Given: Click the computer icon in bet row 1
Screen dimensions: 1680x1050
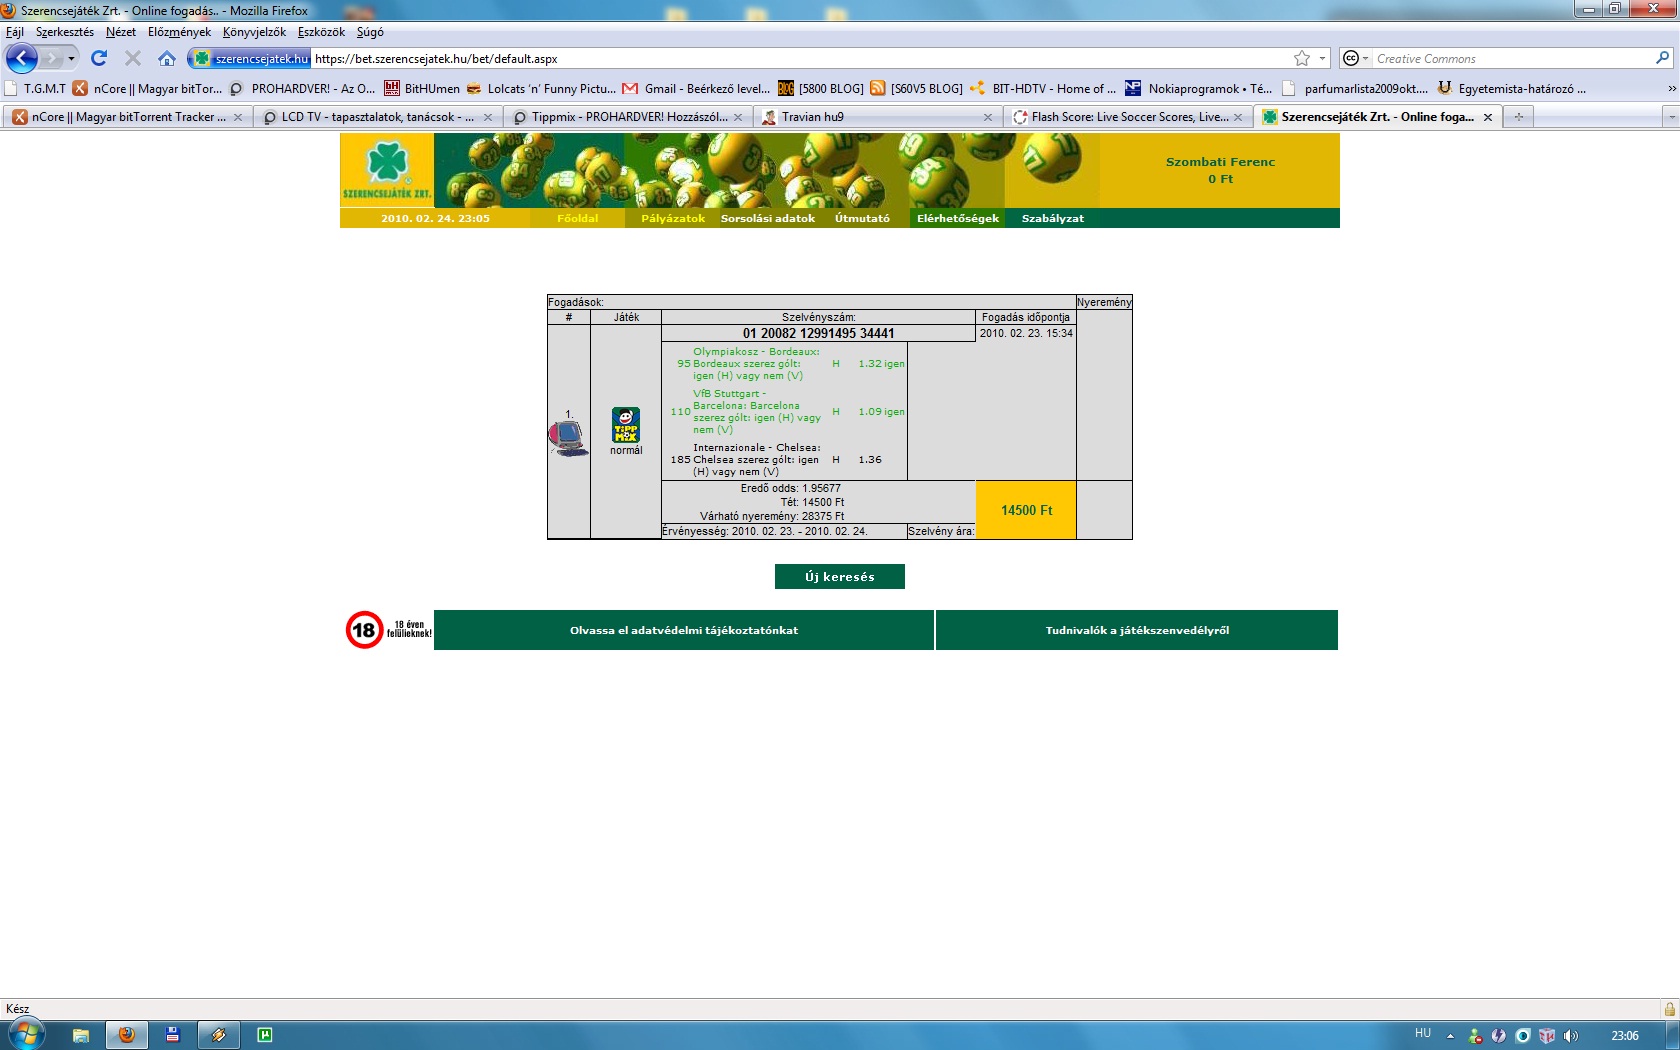Looking at the screenshot, I should click(x=568, y=438).
